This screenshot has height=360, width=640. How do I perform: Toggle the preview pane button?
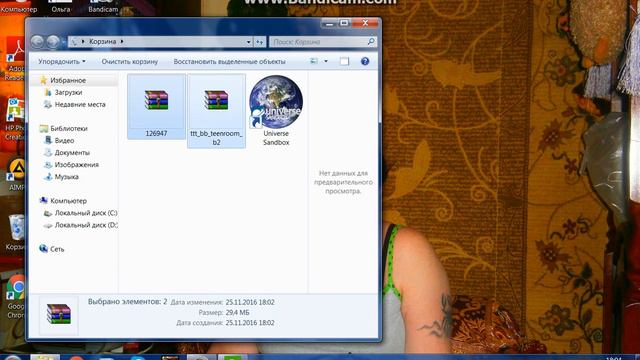click(x=344, y=61)
